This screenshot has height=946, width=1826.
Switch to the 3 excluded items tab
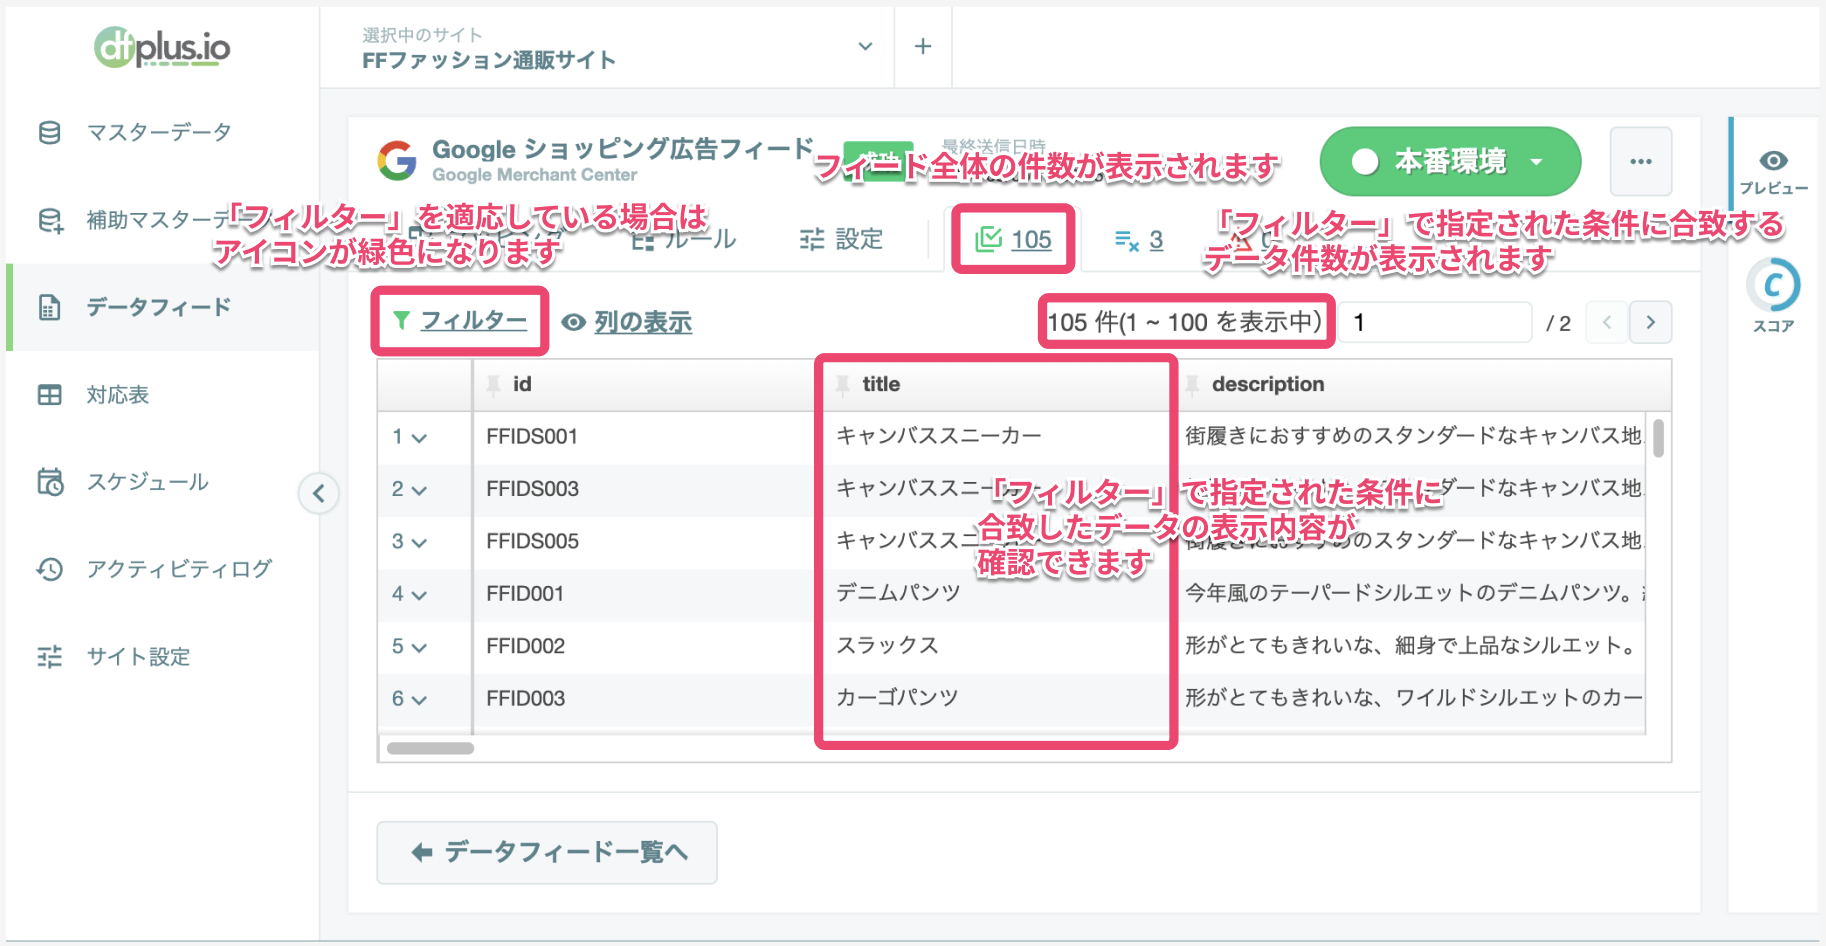coord(1139,240)
